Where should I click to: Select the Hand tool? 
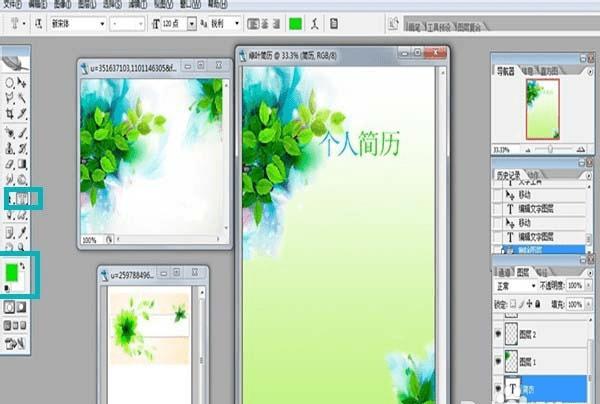coord(10,247)
